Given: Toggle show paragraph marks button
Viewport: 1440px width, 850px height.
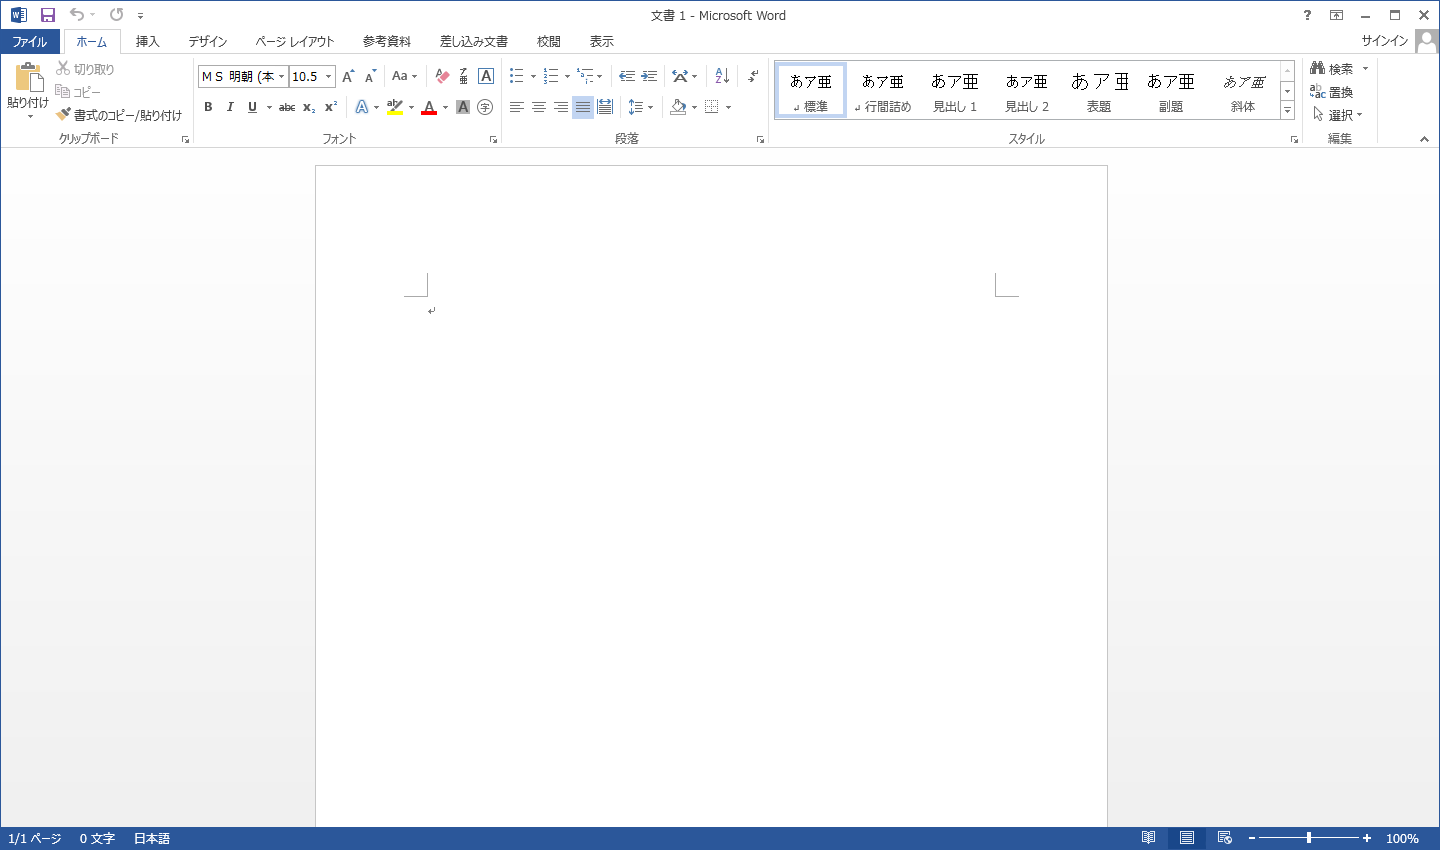Looking at the screenshot, I should coord(753,76).
